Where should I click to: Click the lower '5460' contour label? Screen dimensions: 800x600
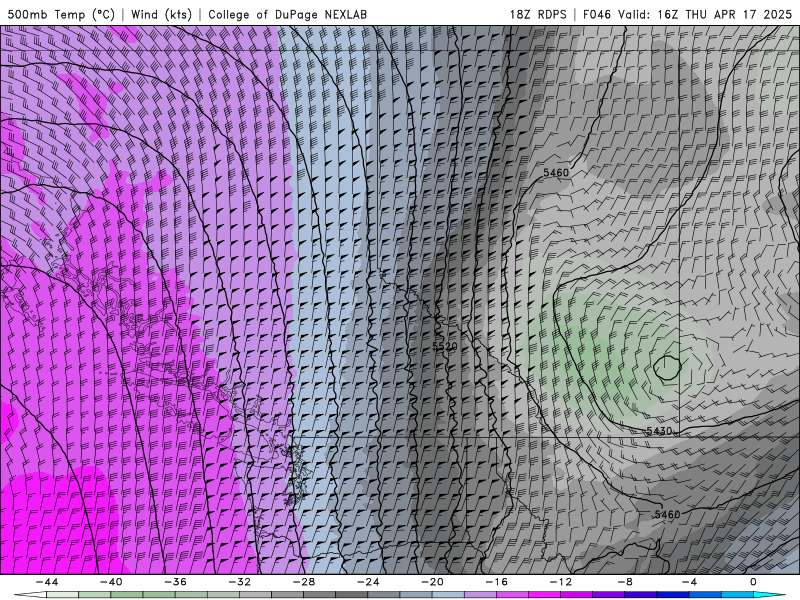pos(667,514)
